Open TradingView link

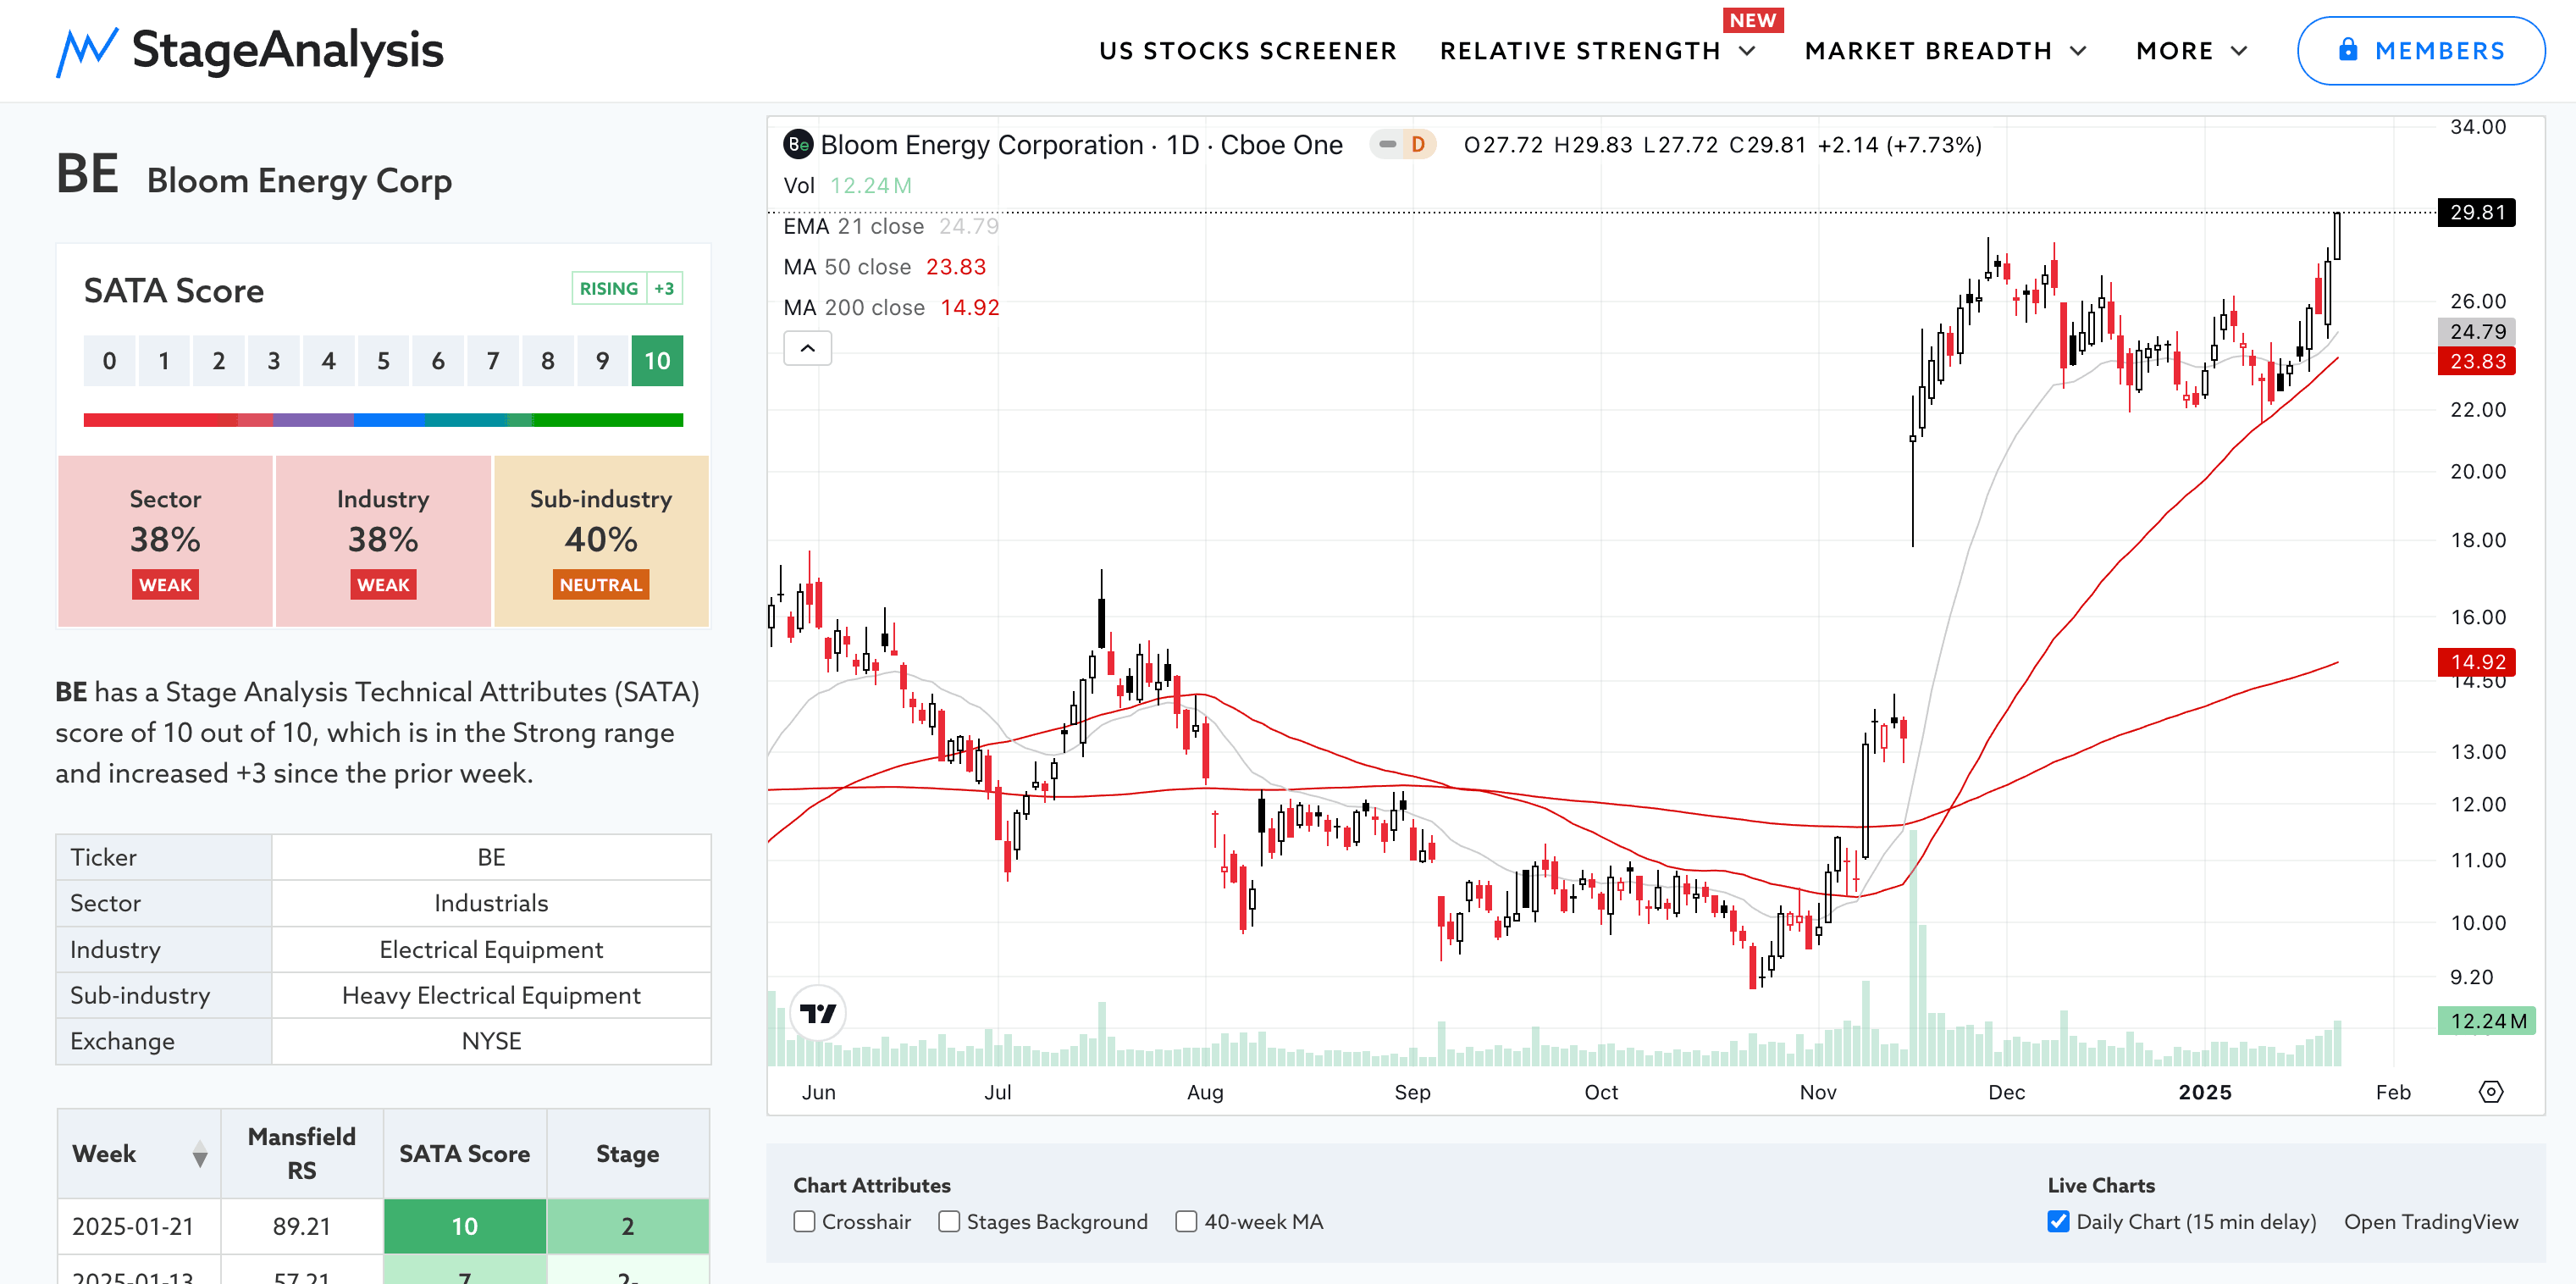pos(2431,1221)
